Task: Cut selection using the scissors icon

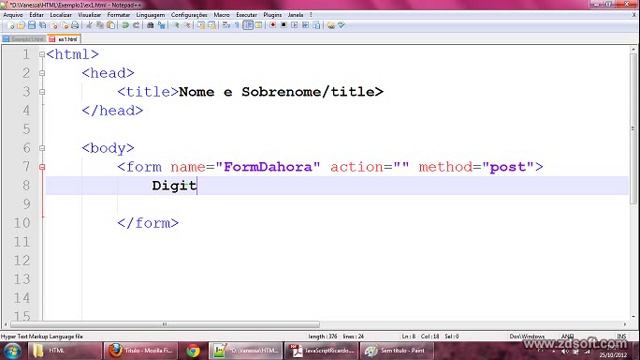Action: tap(89, 25)
